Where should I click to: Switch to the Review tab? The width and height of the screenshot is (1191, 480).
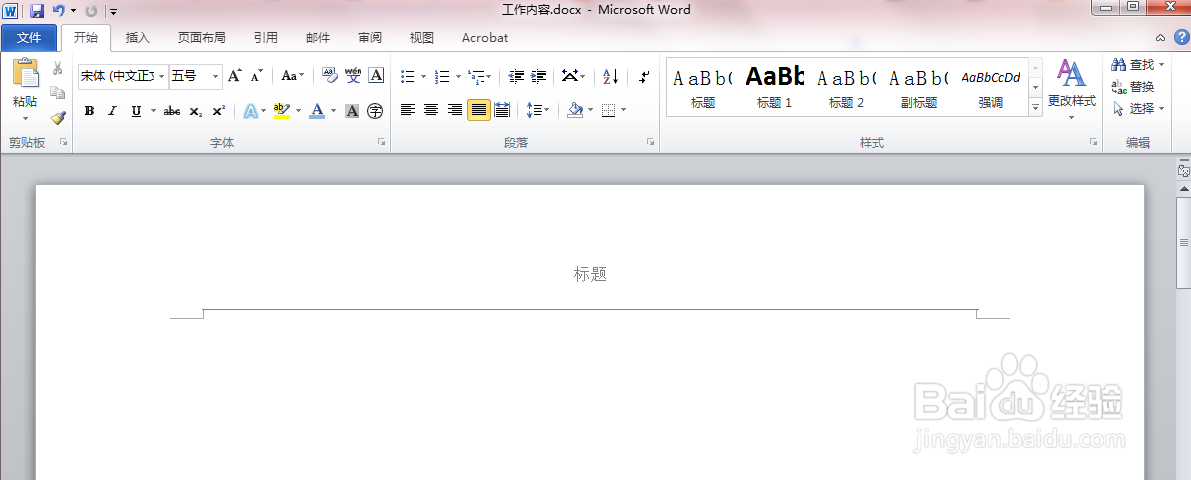point(370,37)
